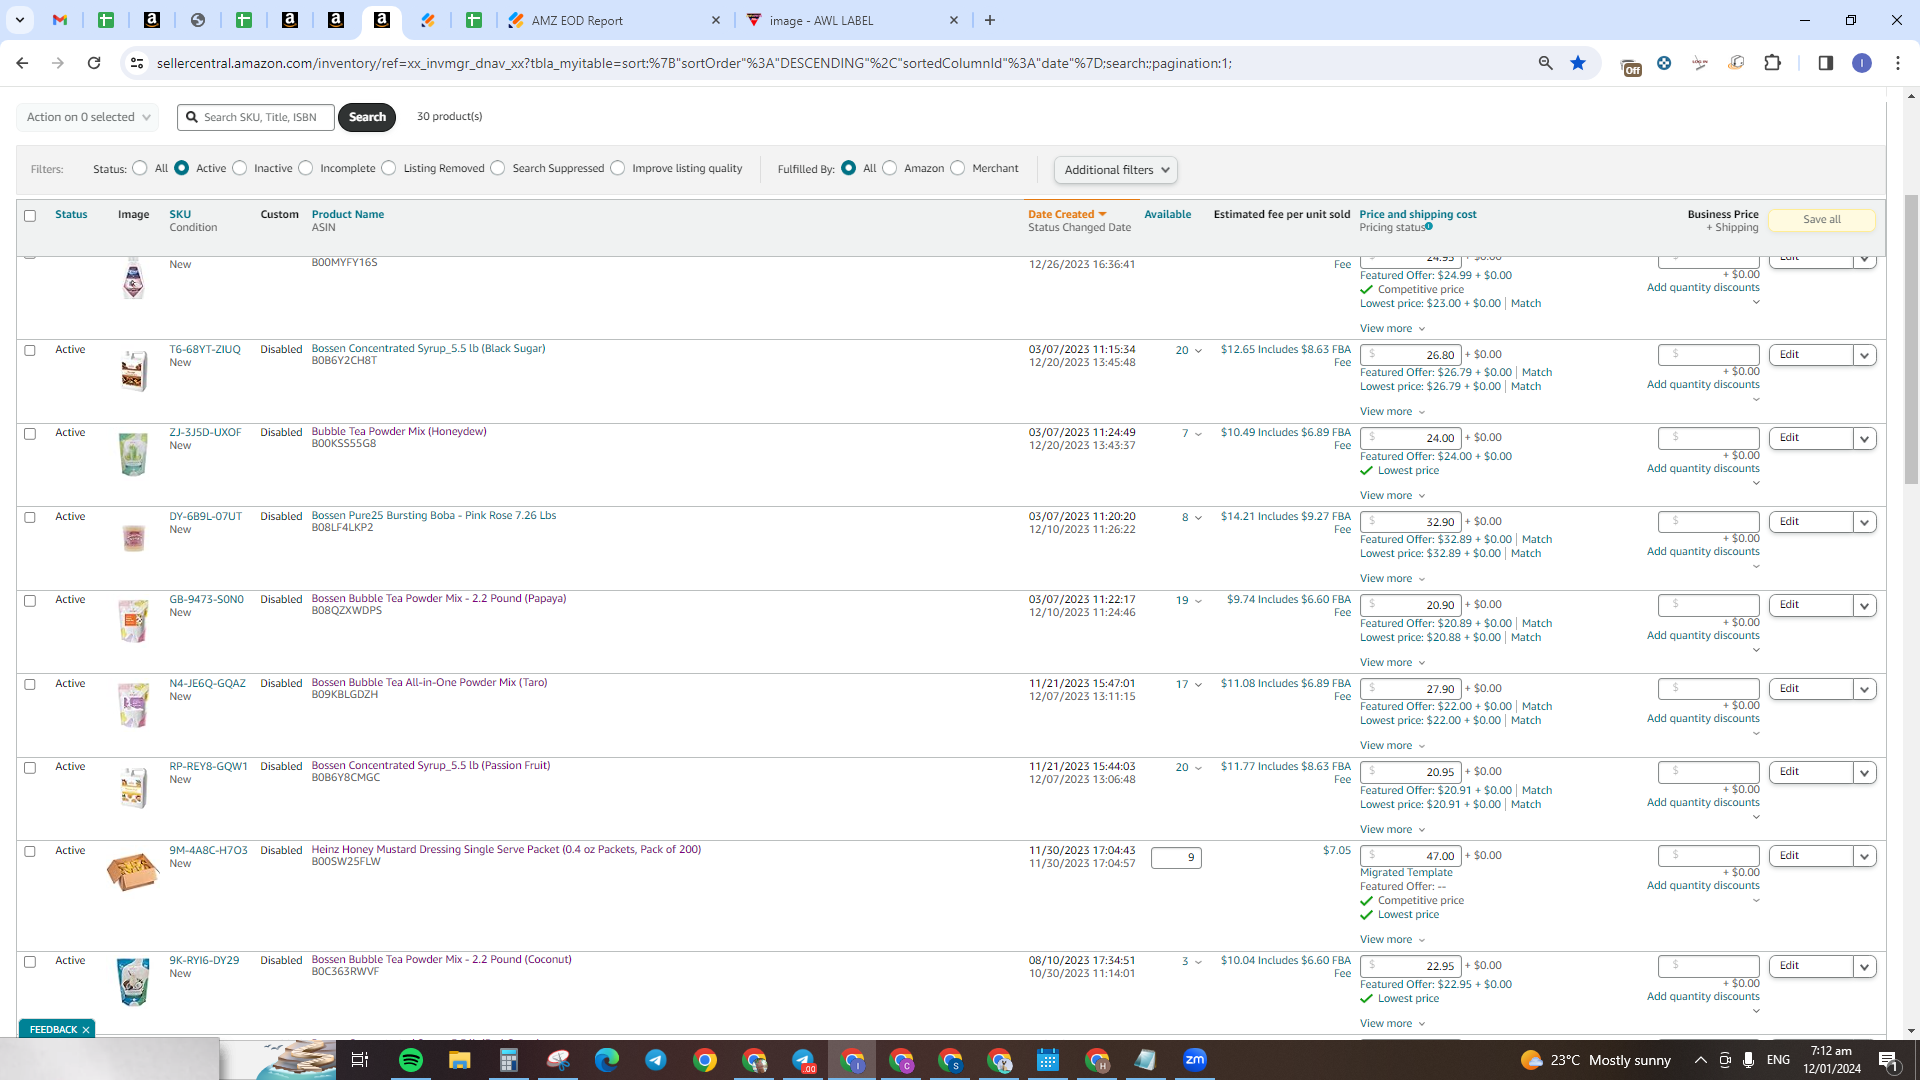This screenshot has width=1920, height=1080.
Task: Sort by Date Created column
Action: 1066,214
